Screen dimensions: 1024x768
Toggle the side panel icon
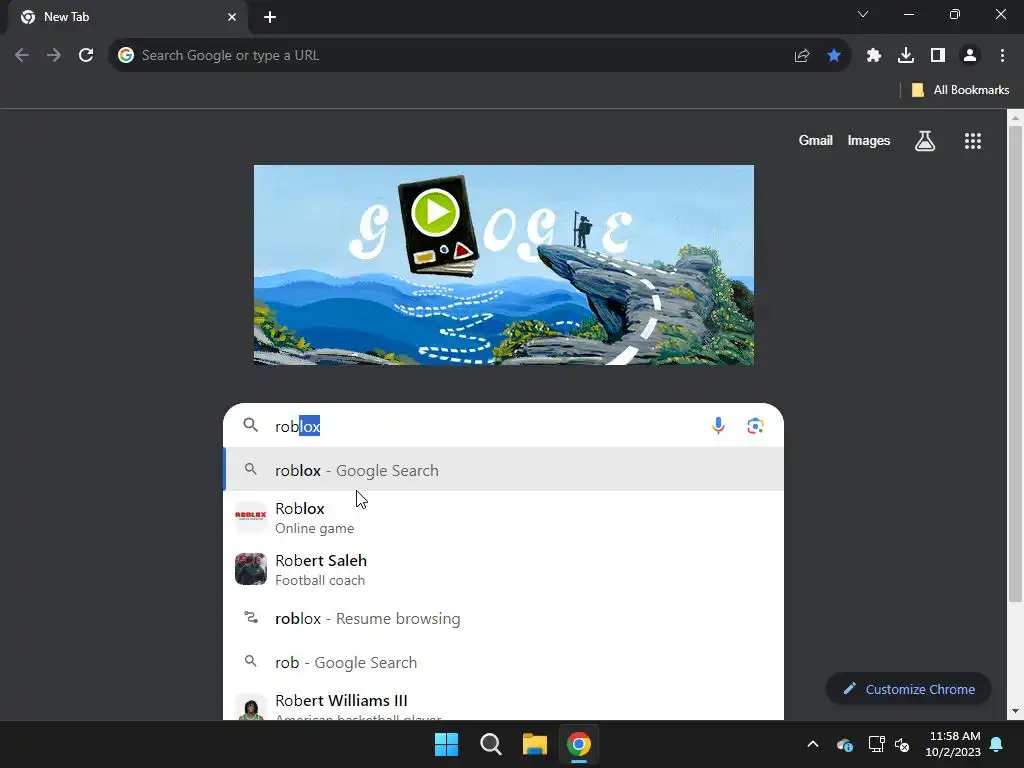click(x=938, y=56)
